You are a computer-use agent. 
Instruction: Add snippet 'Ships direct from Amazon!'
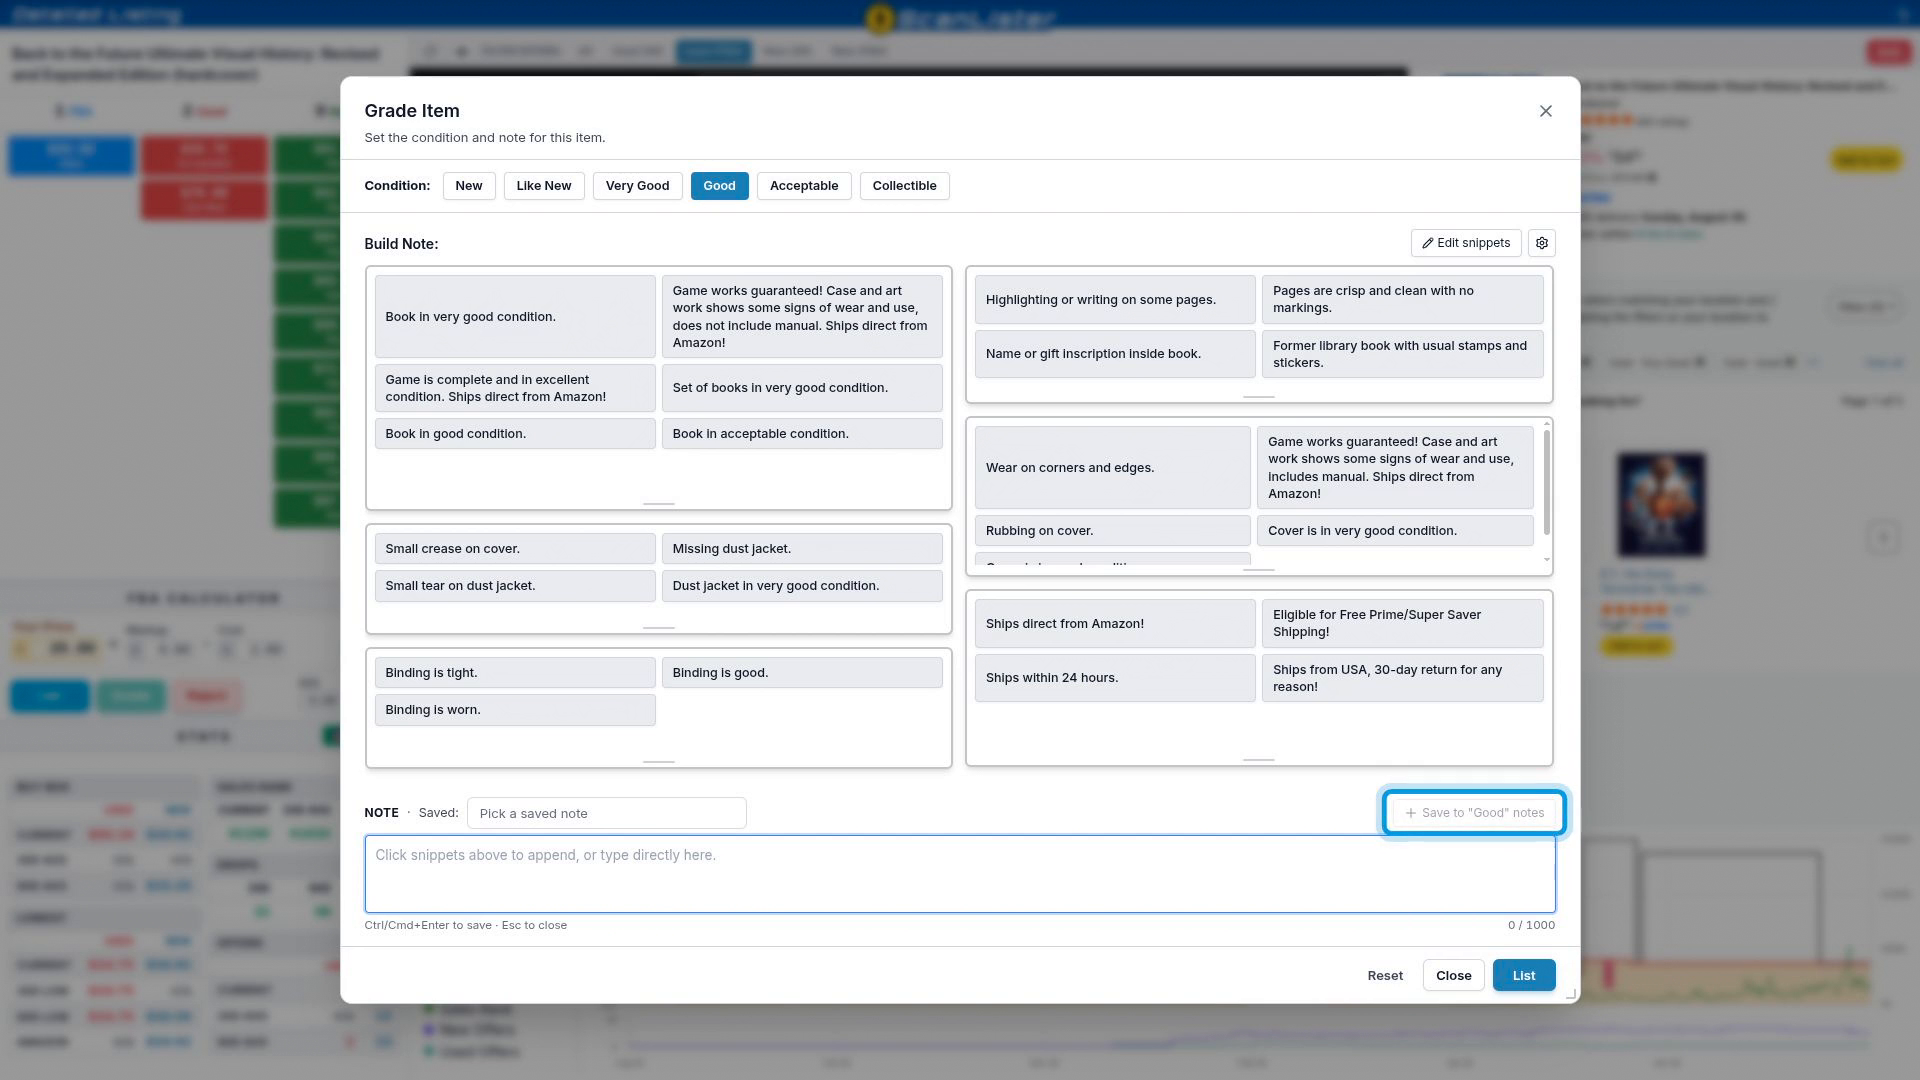[1115, 624]
